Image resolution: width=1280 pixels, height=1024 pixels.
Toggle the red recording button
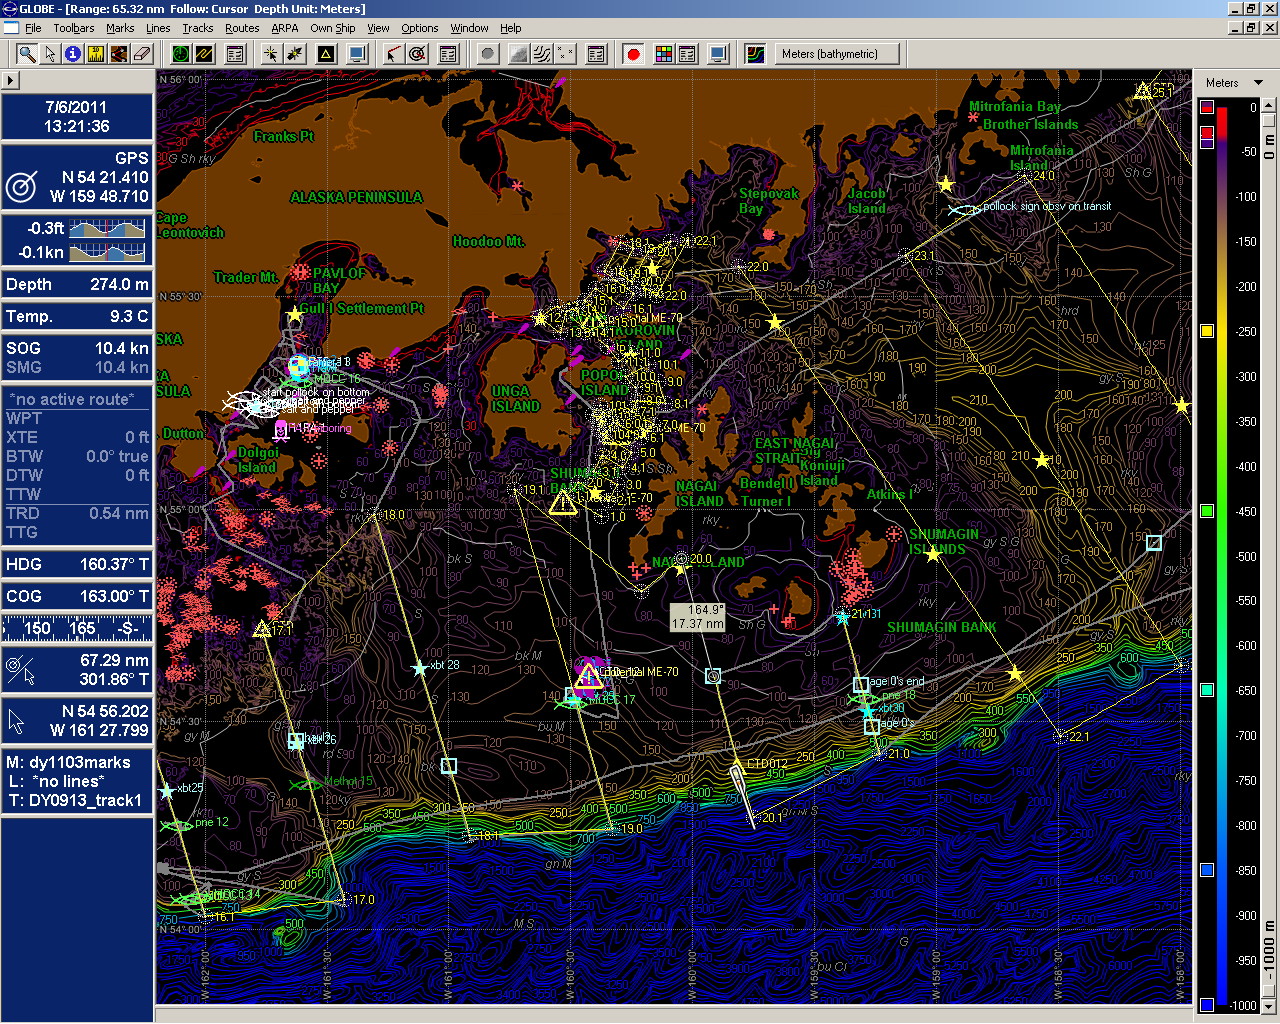coord(633,53)
